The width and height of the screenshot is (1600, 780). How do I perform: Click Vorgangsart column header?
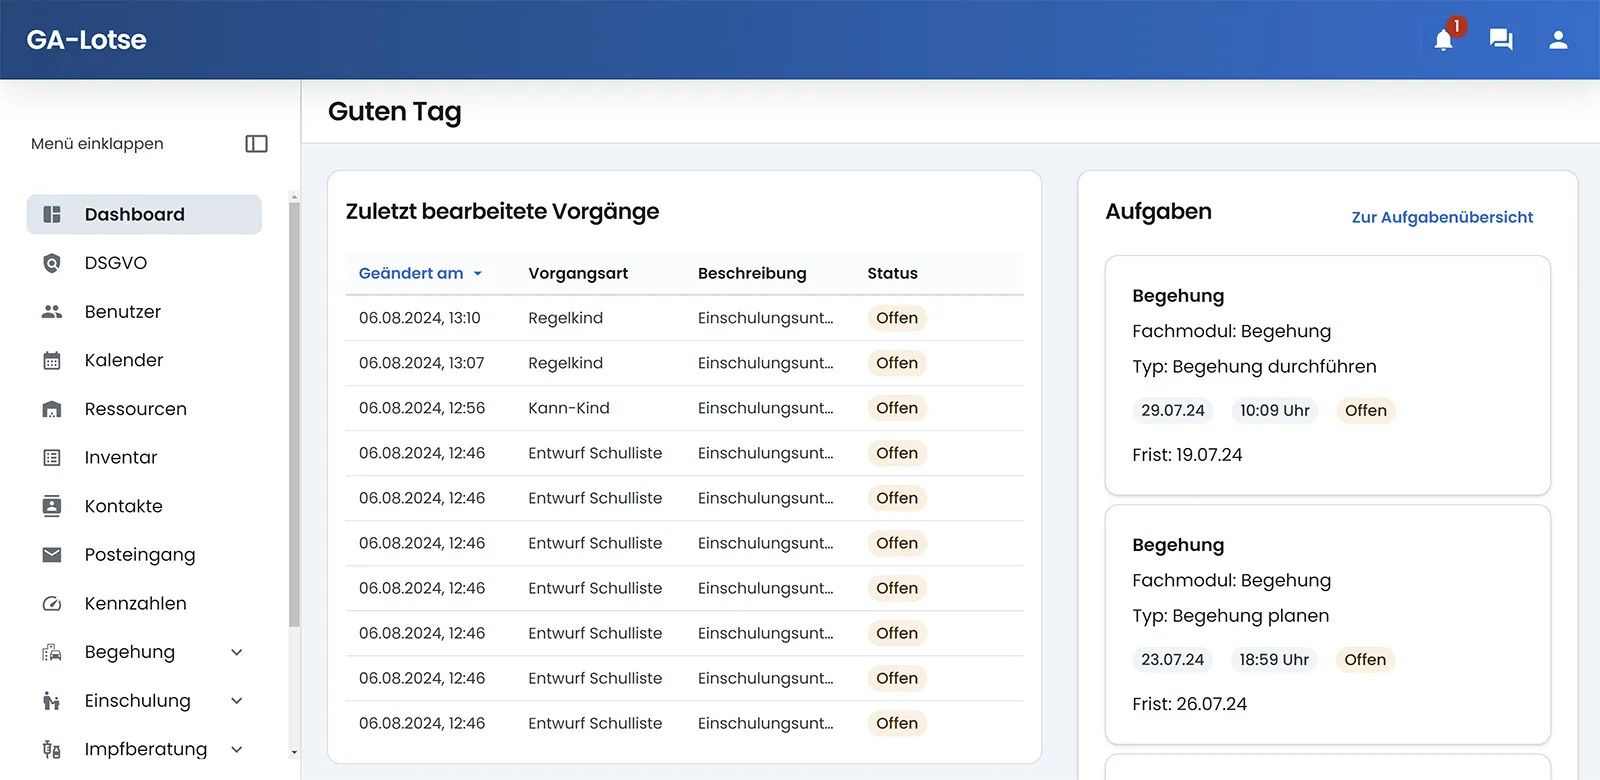578,273
